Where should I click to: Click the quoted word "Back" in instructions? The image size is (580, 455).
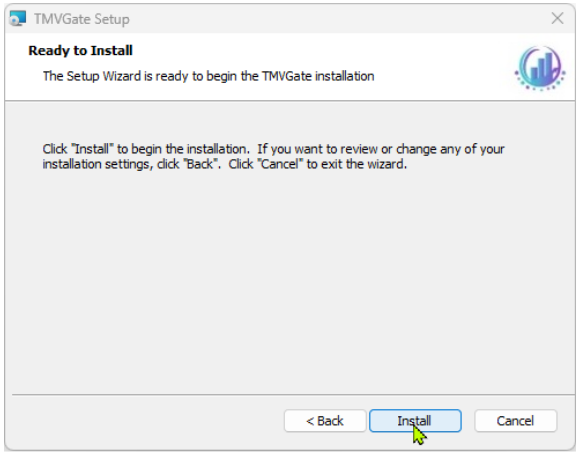click(200, 164)
